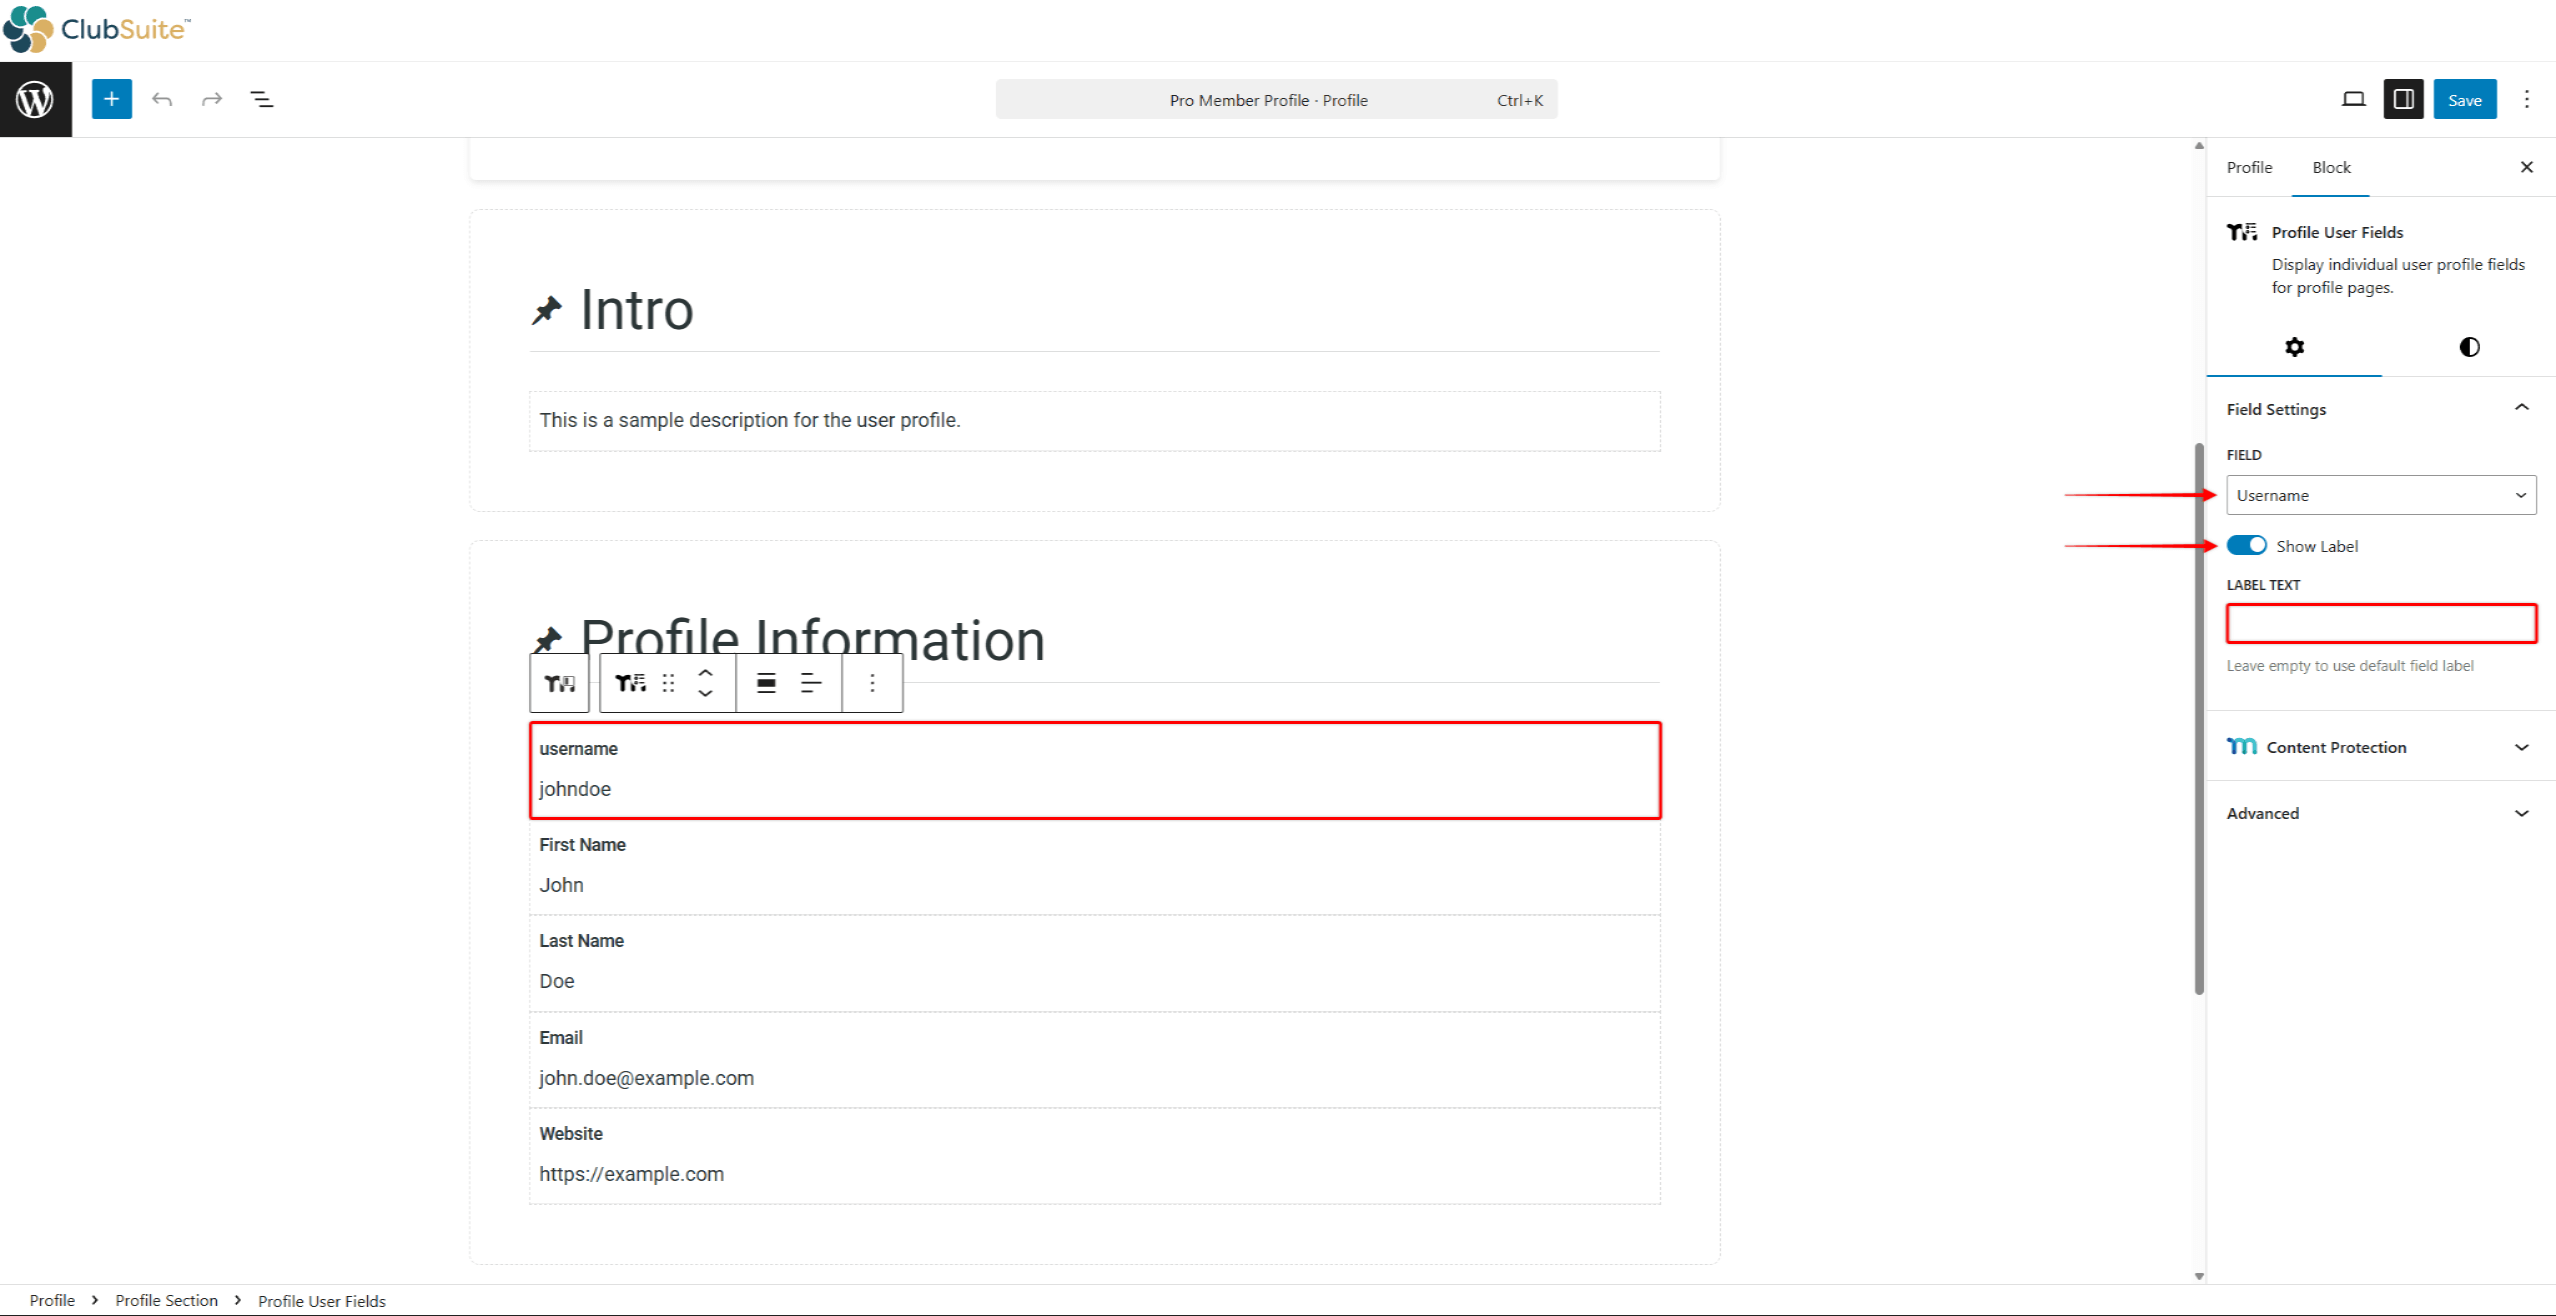Screen dimensions: 2556x1316
Task: Click Profile Section in breadcrumb
Action: (166, 1300)
